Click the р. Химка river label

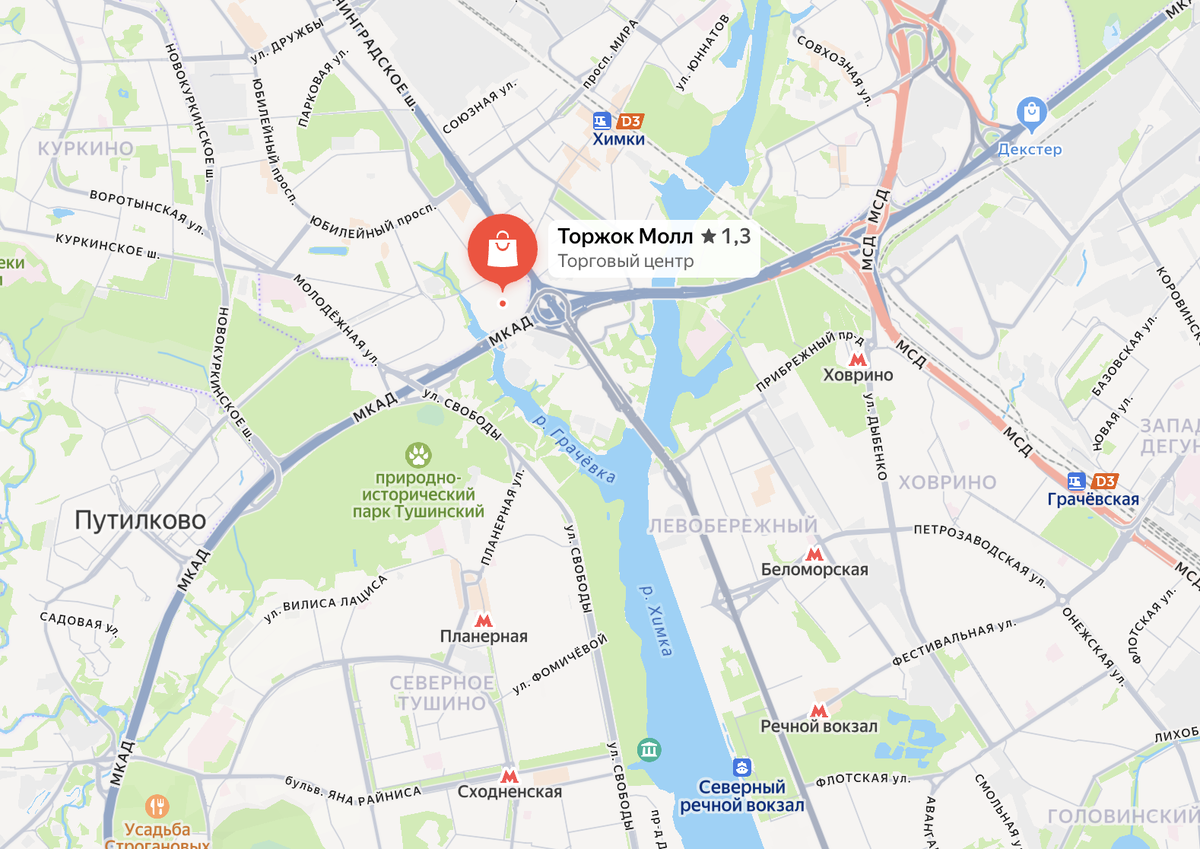(652, 620)
